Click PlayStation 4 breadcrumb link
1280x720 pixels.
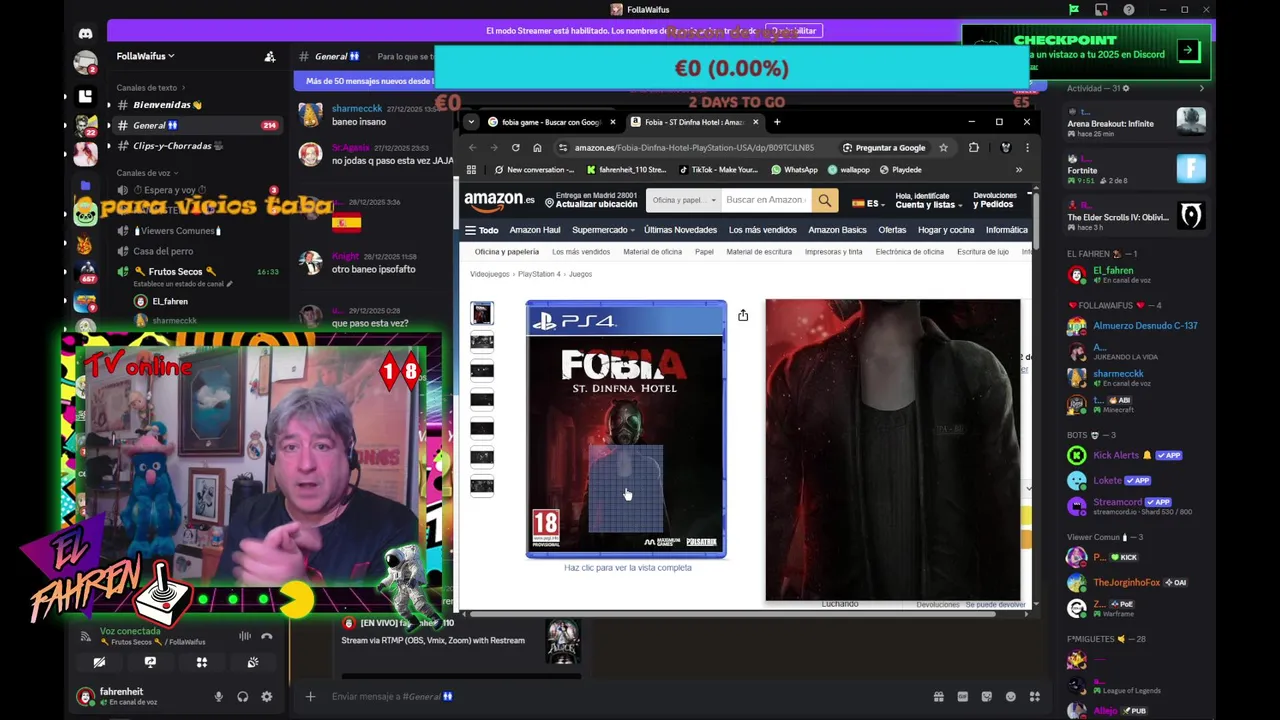538,274
